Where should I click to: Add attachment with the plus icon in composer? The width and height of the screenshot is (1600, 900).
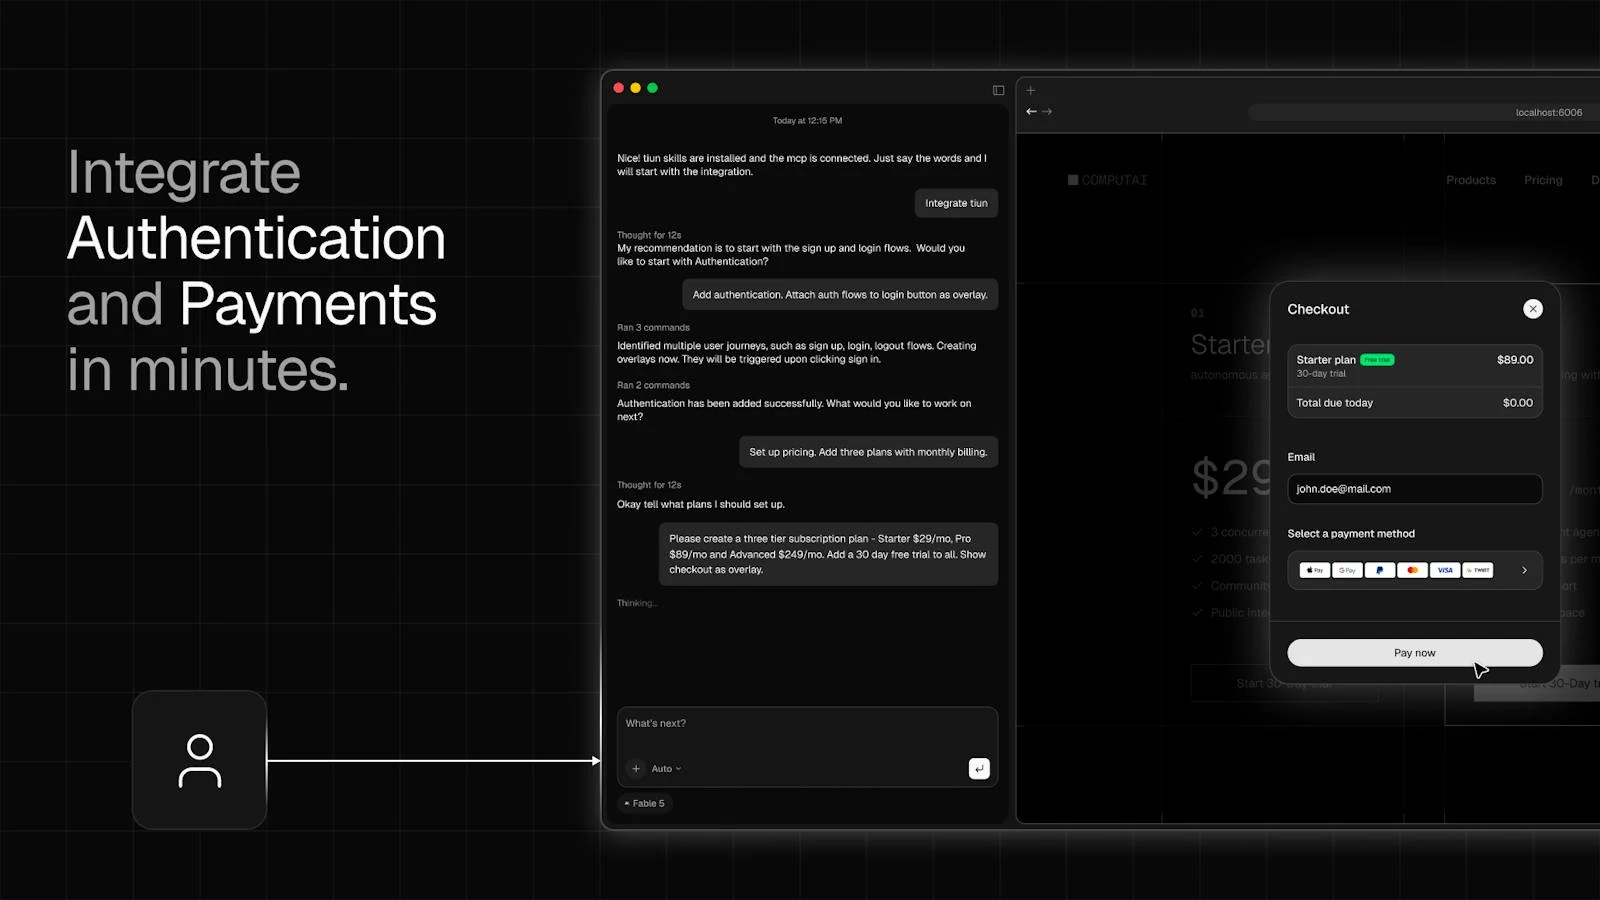coord(636,769)
